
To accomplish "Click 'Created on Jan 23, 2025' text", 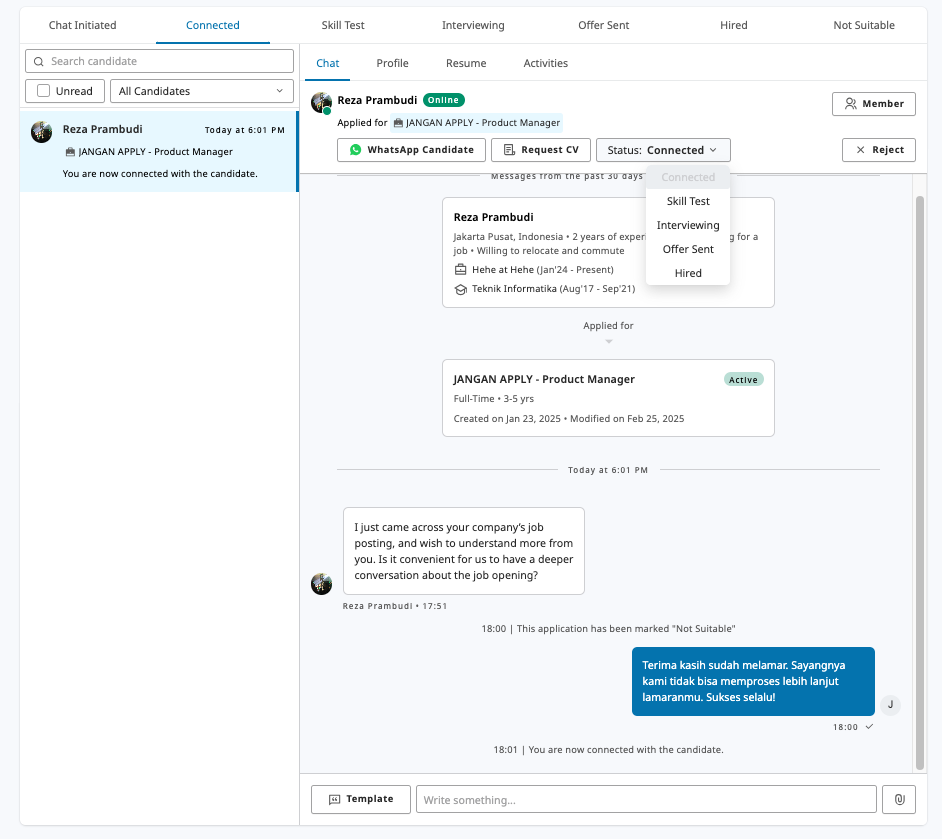I will (x=507, y=419).
